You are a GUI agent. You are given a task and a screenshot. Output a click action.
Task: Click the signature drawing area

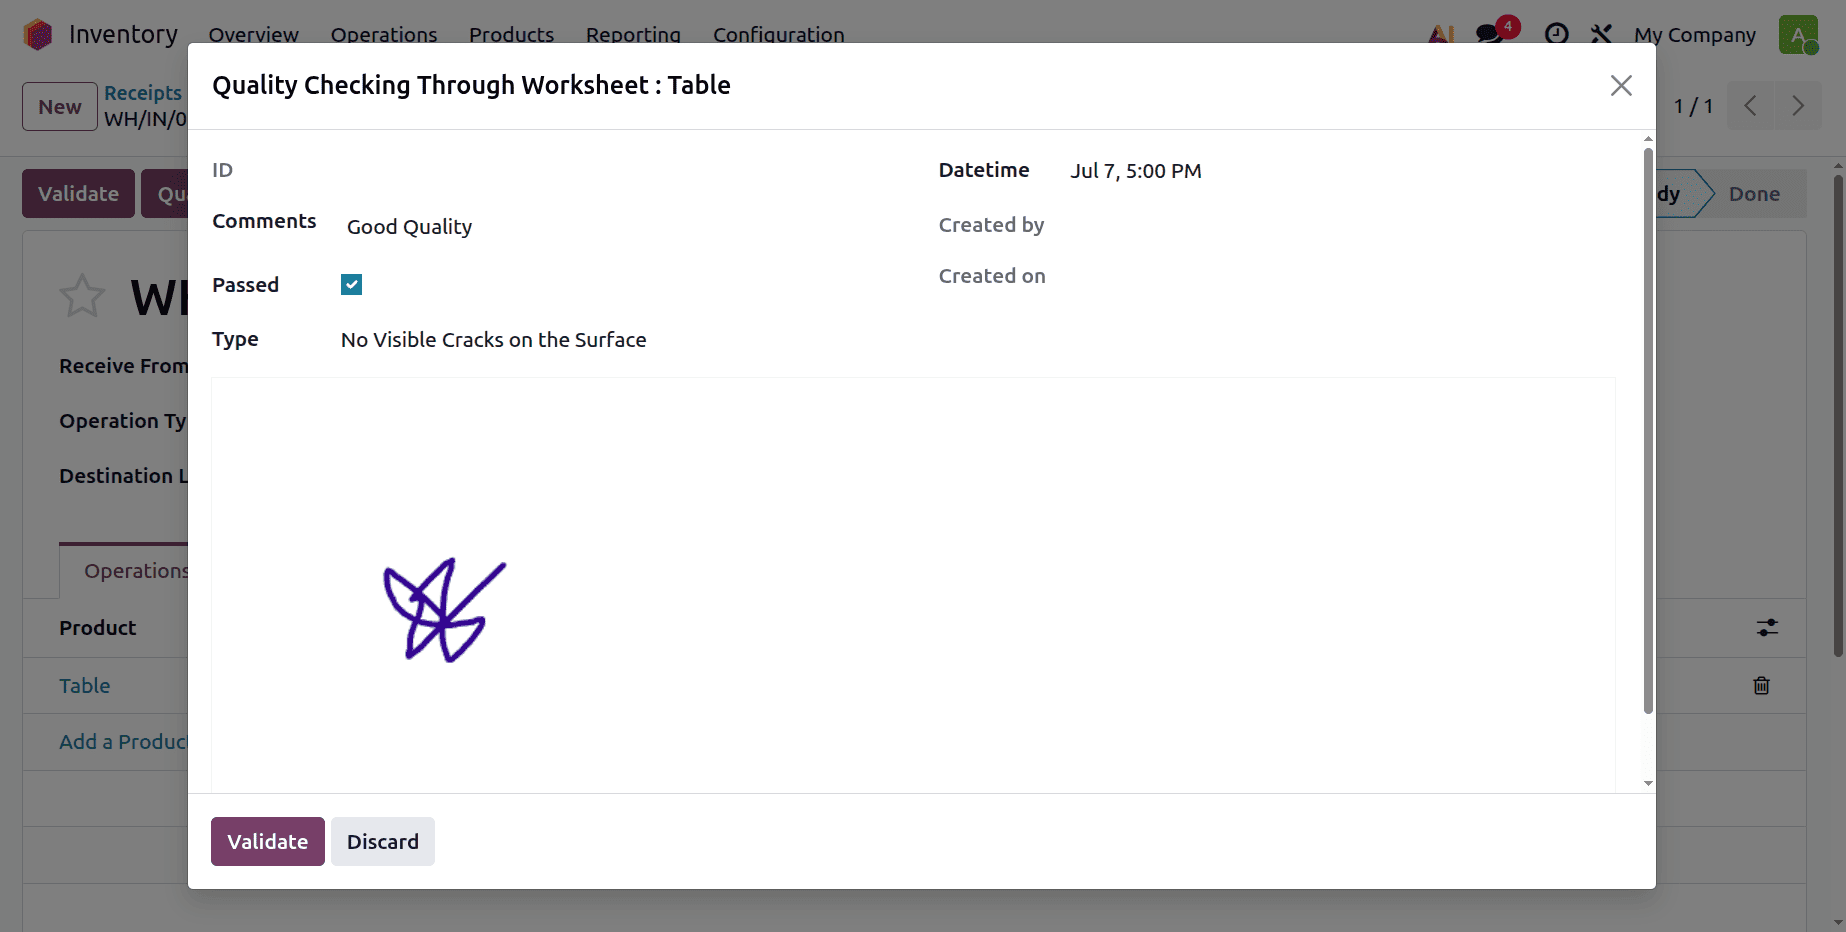(913, 585)
